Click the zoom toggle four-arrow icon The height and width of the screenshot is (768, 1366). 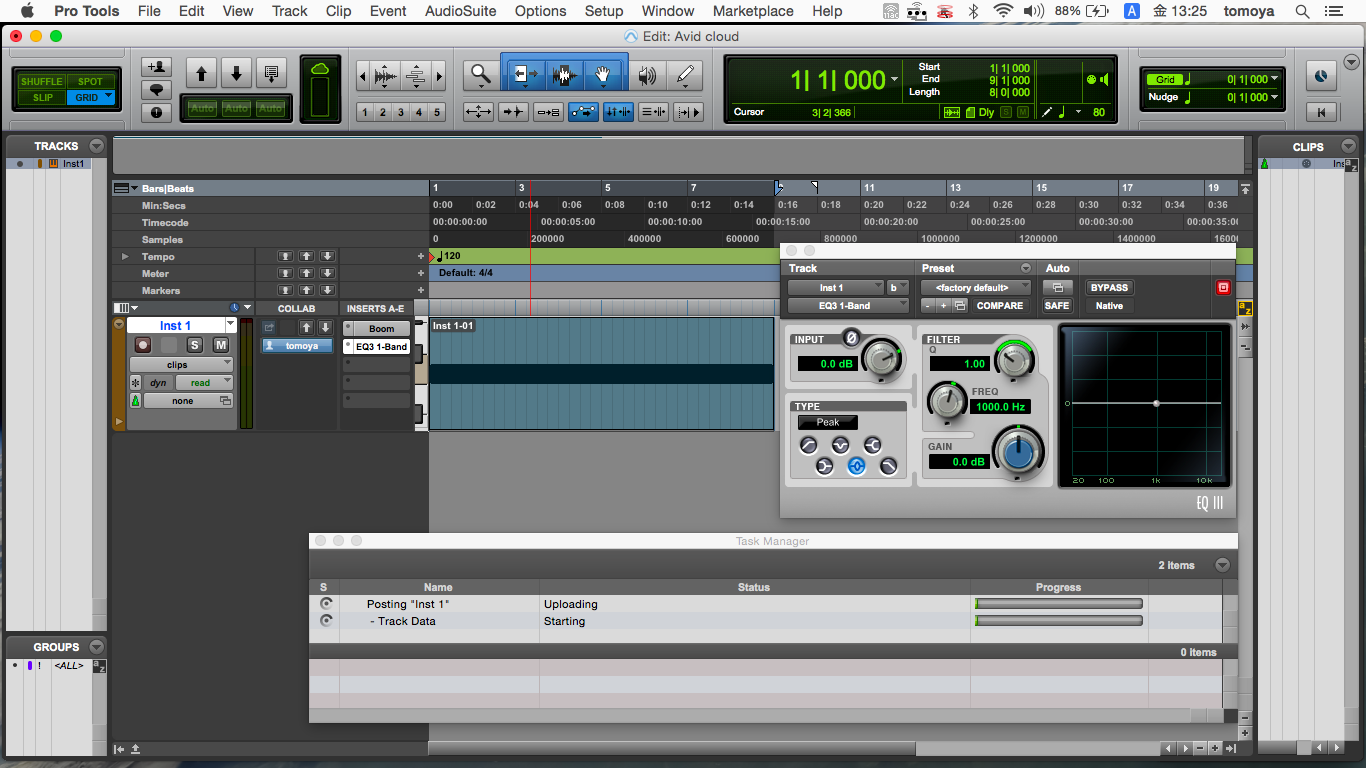[478, 112]
